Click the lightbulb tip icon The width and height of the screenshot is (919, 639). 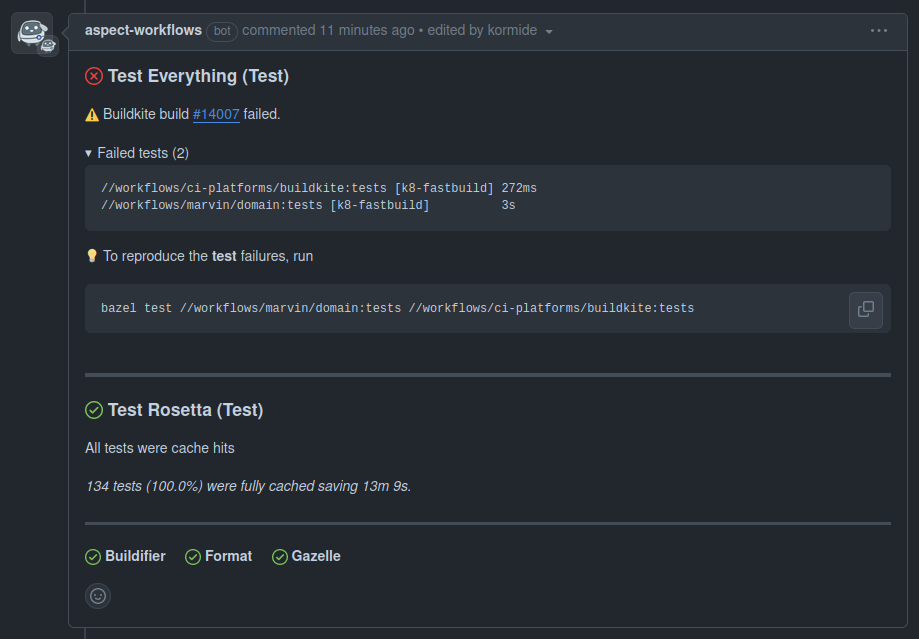92,256
